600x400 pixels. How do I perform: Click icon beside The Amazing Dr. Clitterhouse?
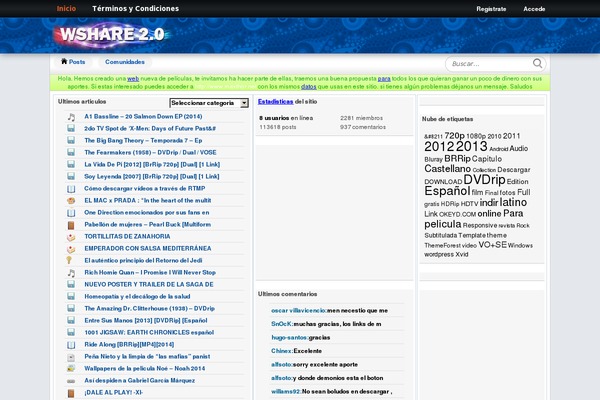coord(71,308)
